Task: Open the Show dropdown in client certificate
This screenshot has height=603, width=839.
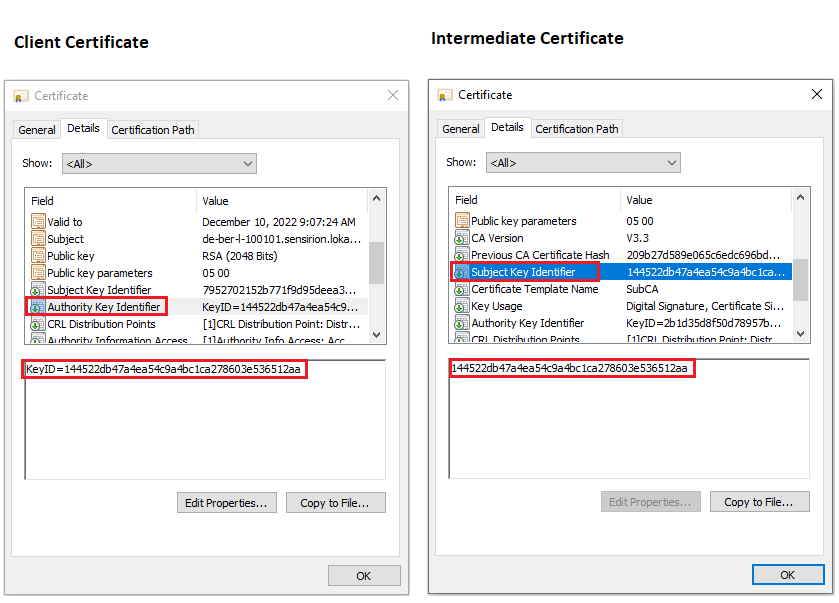Action: (159, 164)
